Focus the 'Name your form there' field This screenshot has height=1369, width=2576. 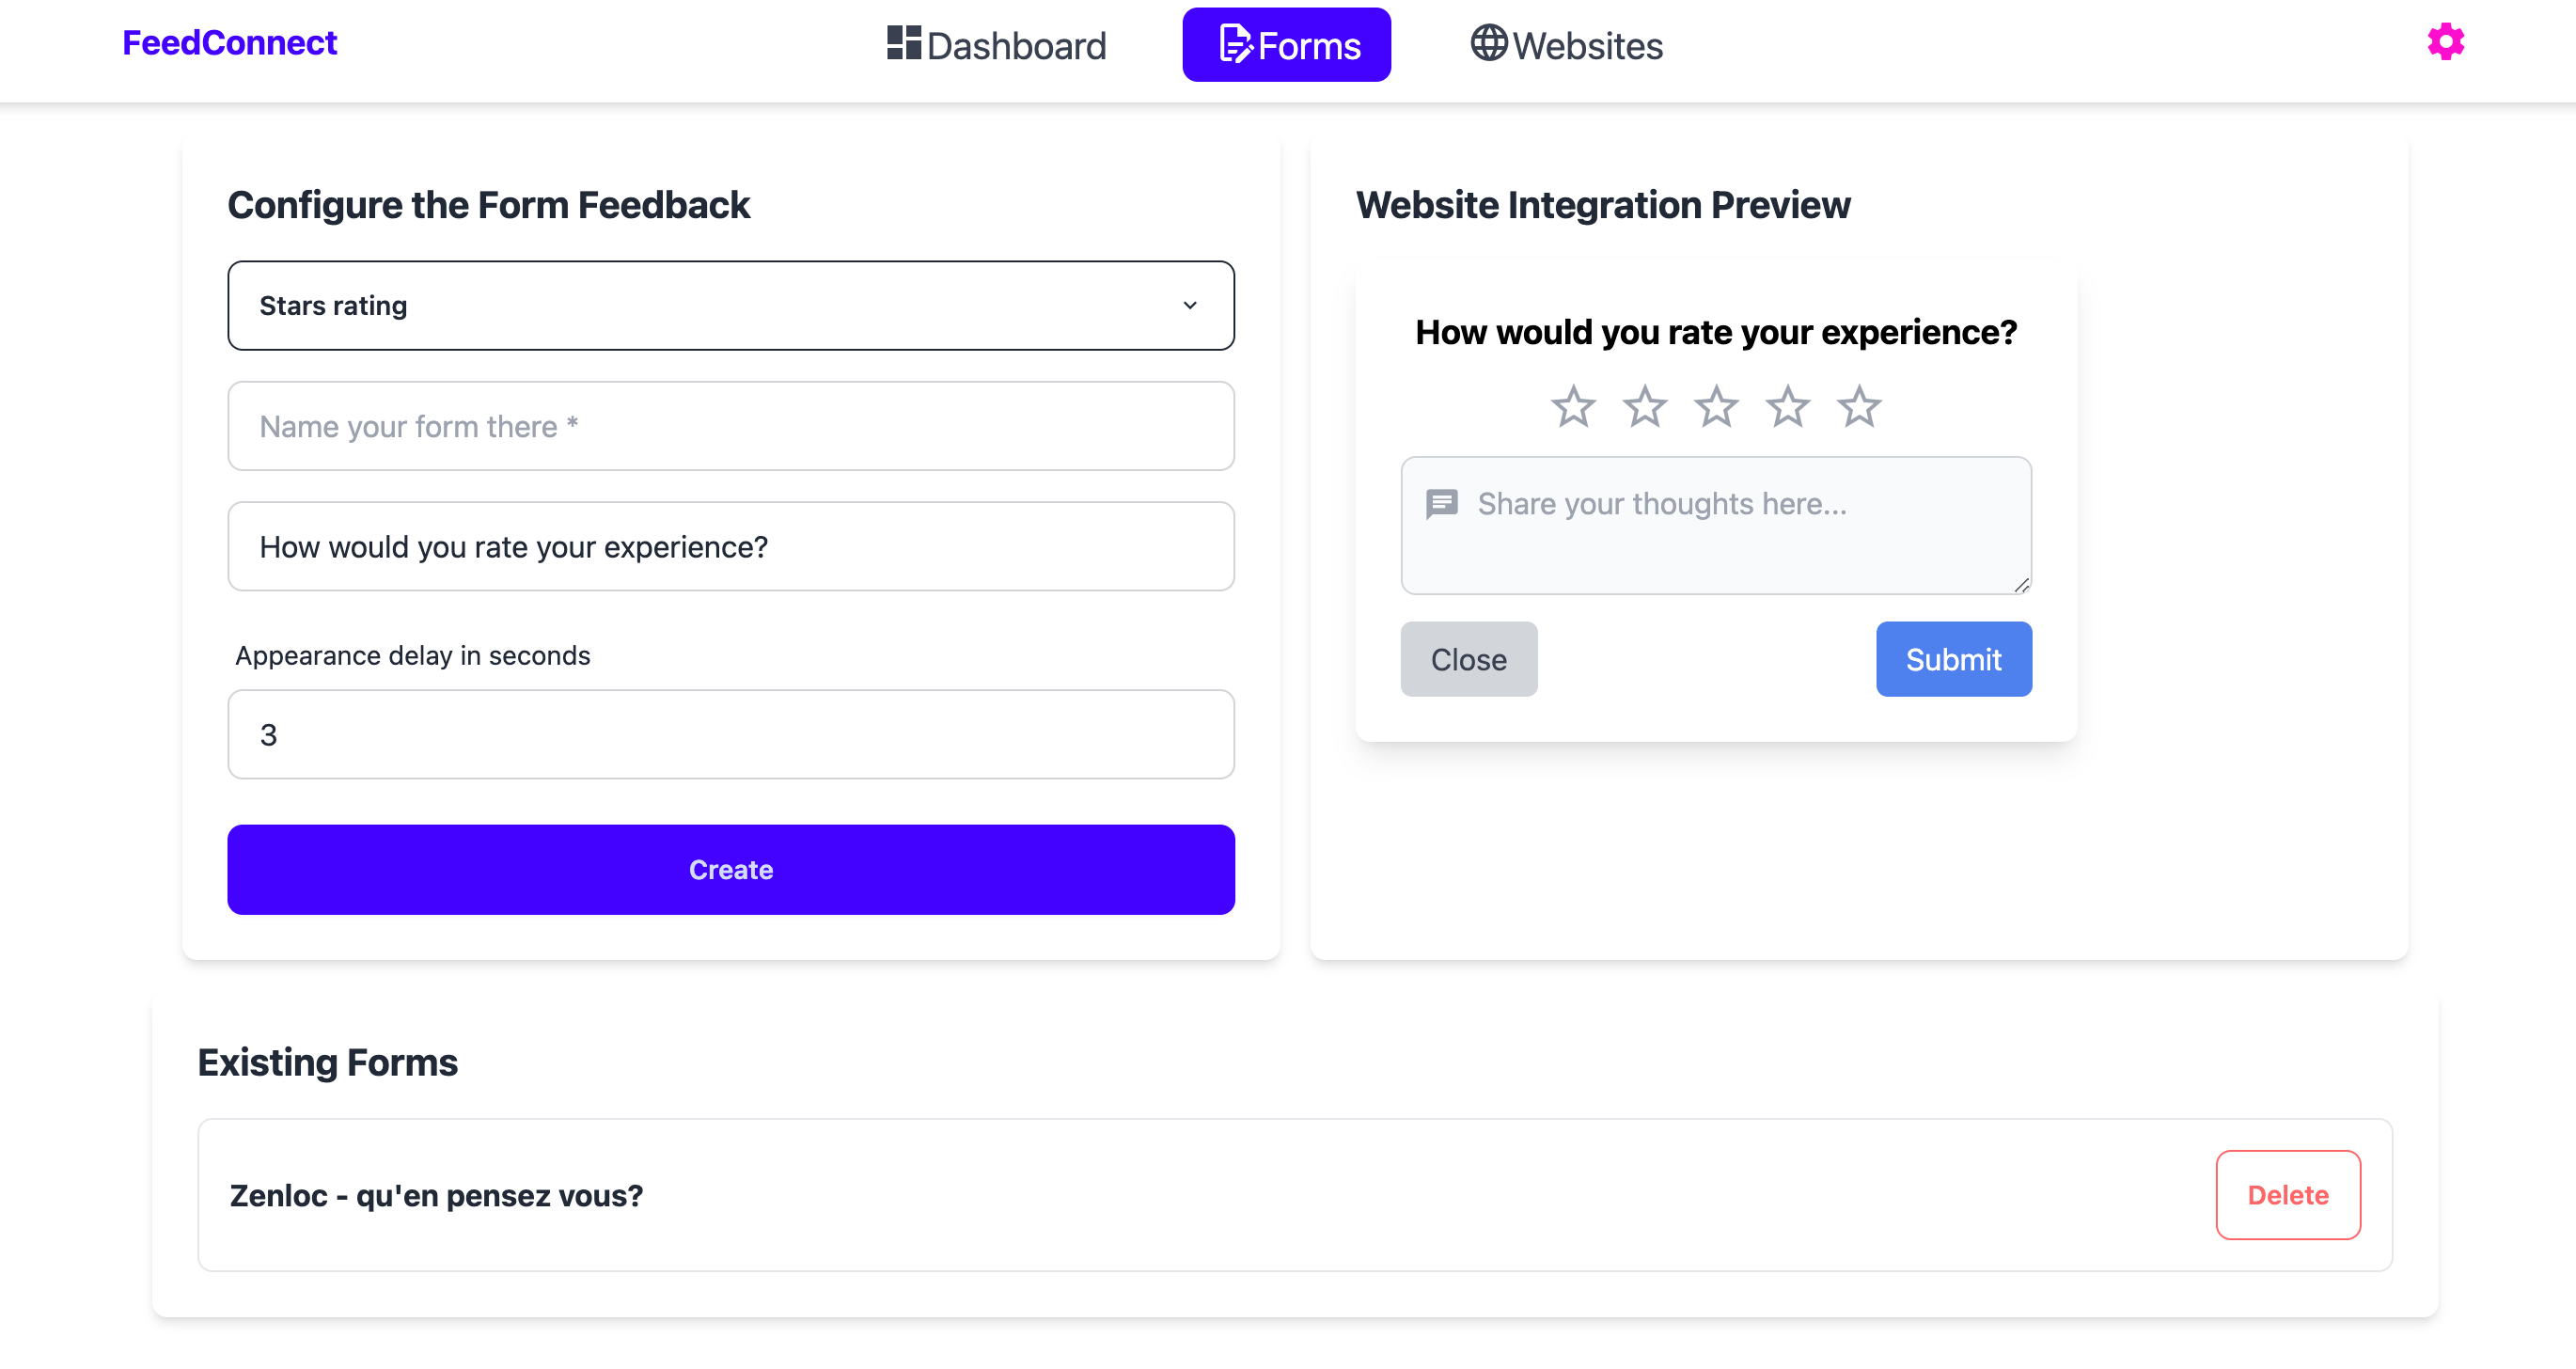click(731, 427)
